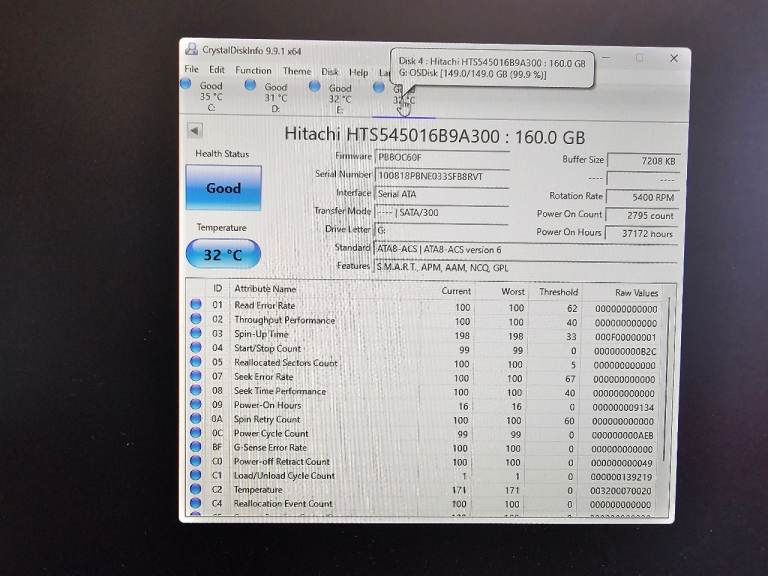Click the Good health status button
The height and width of the screenshot is (576, 768).
pos(223,188)
